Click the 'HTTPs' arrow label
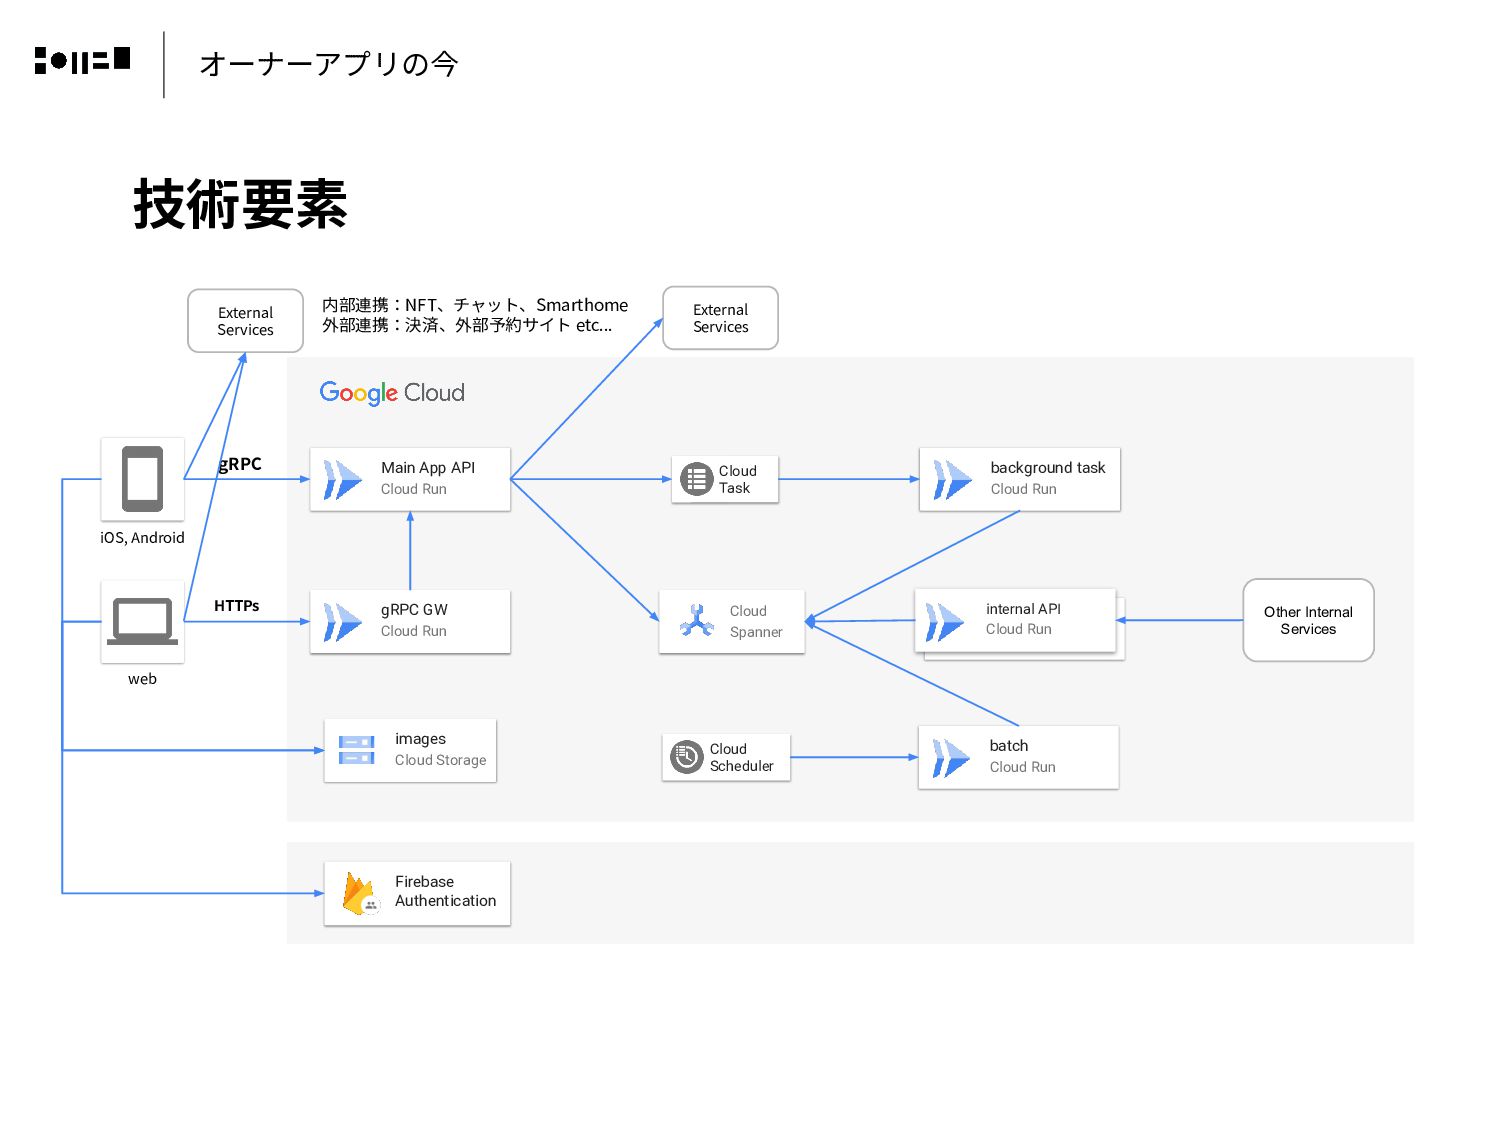This screenshot has width=1500, height=1125. 236,606
